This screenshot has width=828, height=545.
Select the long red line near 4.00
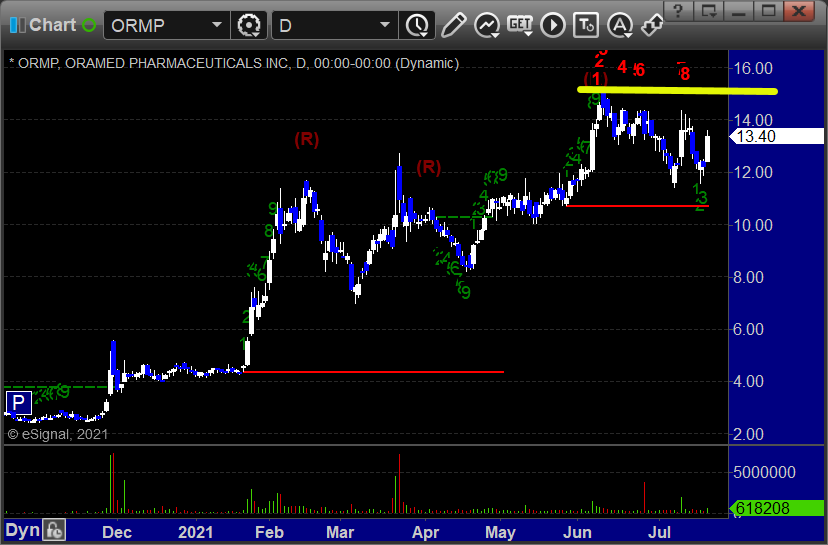tap(373, 372)
